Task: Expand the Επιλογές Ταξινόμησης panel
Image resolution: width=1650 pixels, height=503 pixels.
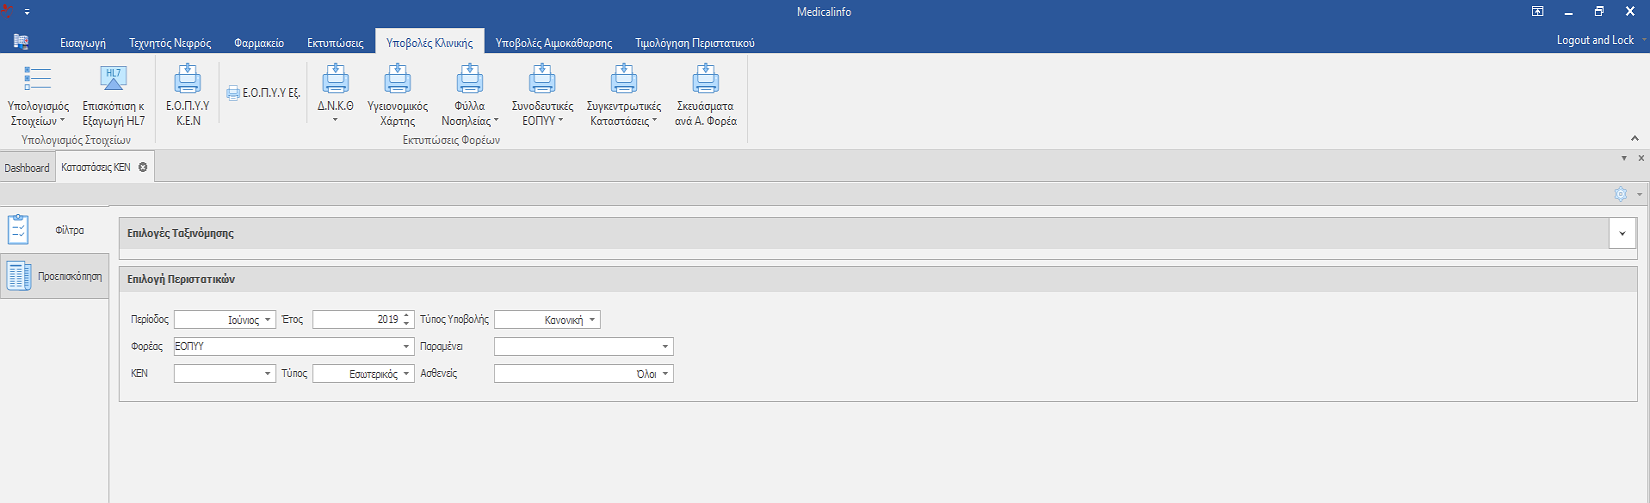Action: coord(1622,234)
